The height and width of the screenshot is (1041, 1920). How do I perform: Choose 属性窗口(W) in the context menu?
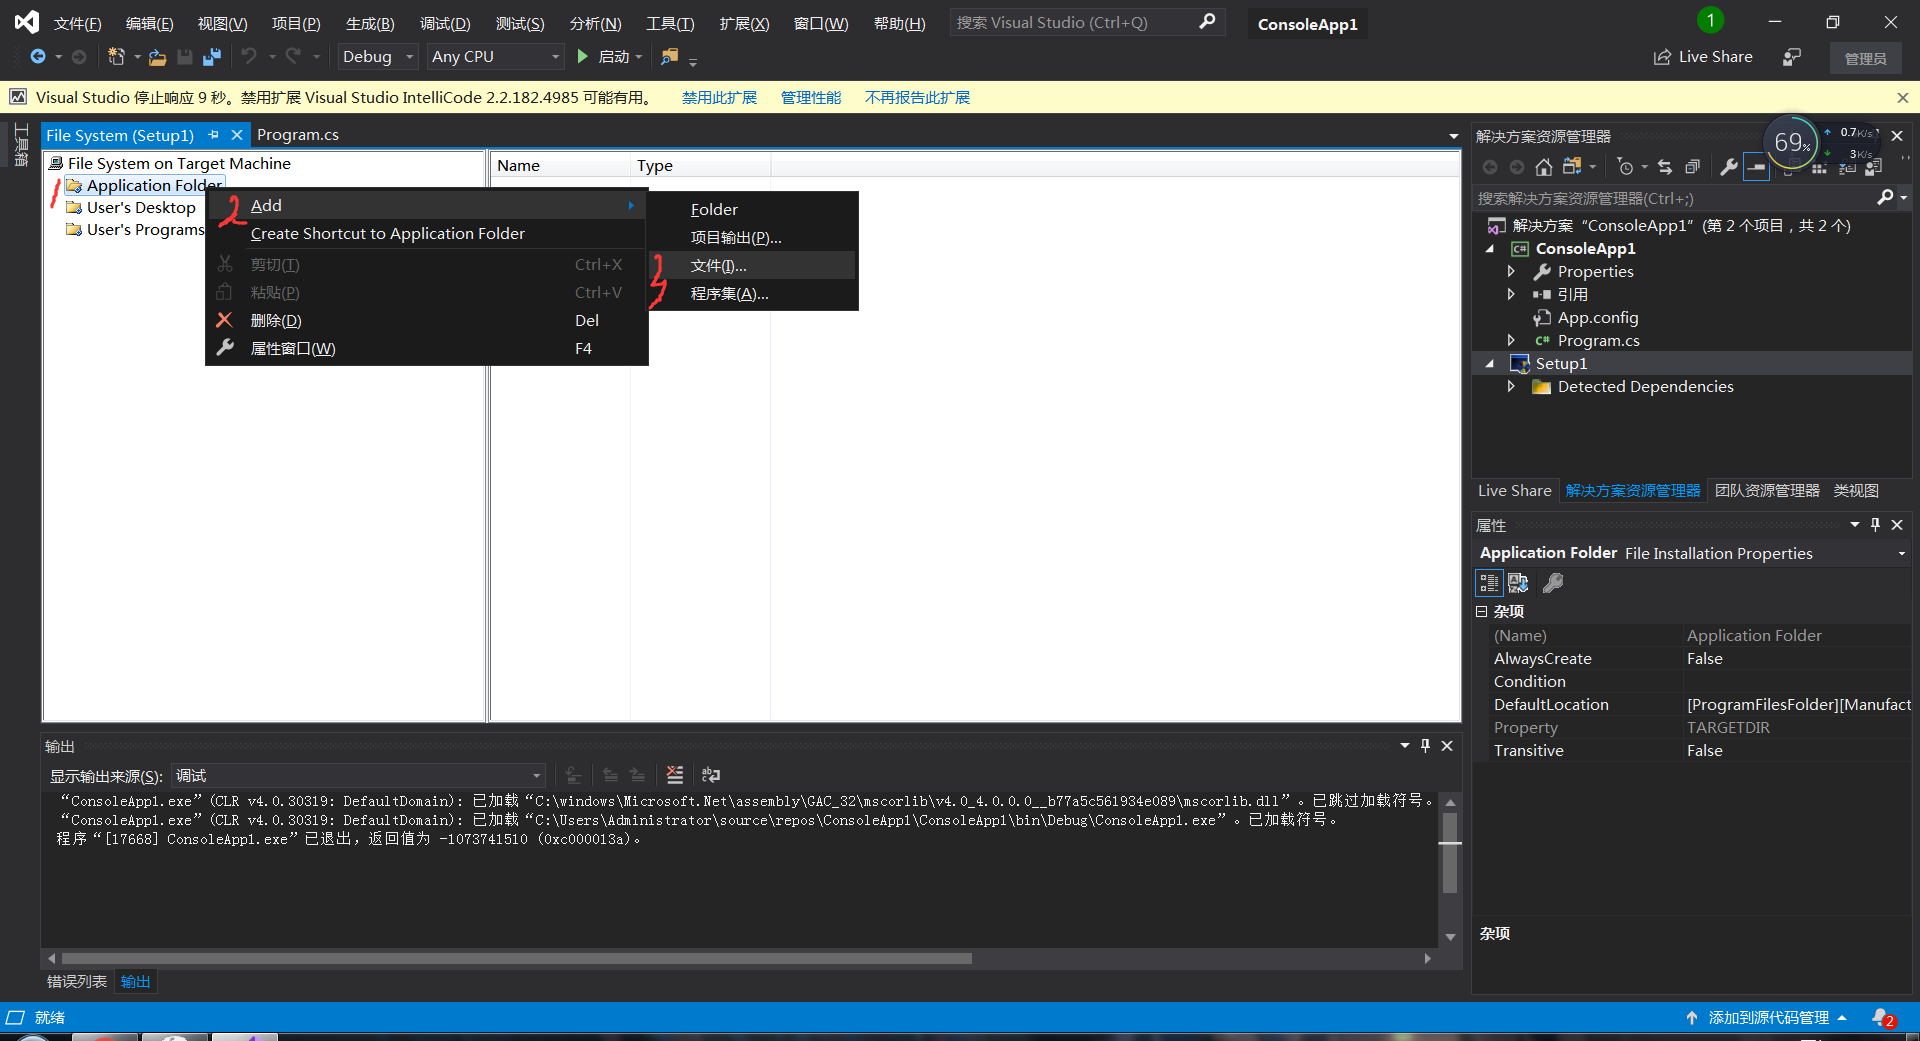pyautogui.click(x=427, y=348)
